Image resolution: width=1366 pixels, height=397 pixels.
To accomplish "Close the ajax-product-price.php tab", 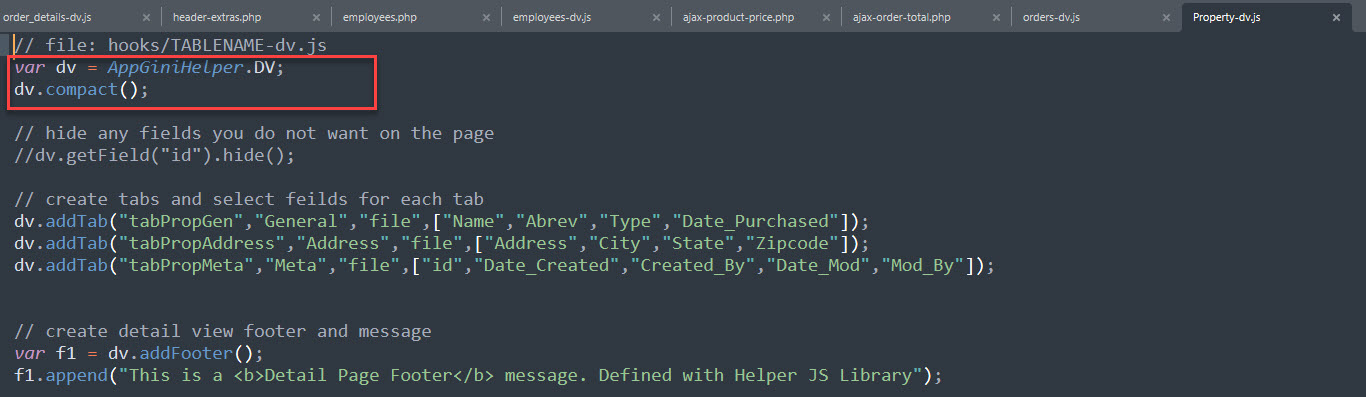I will [x=826, y=18].
